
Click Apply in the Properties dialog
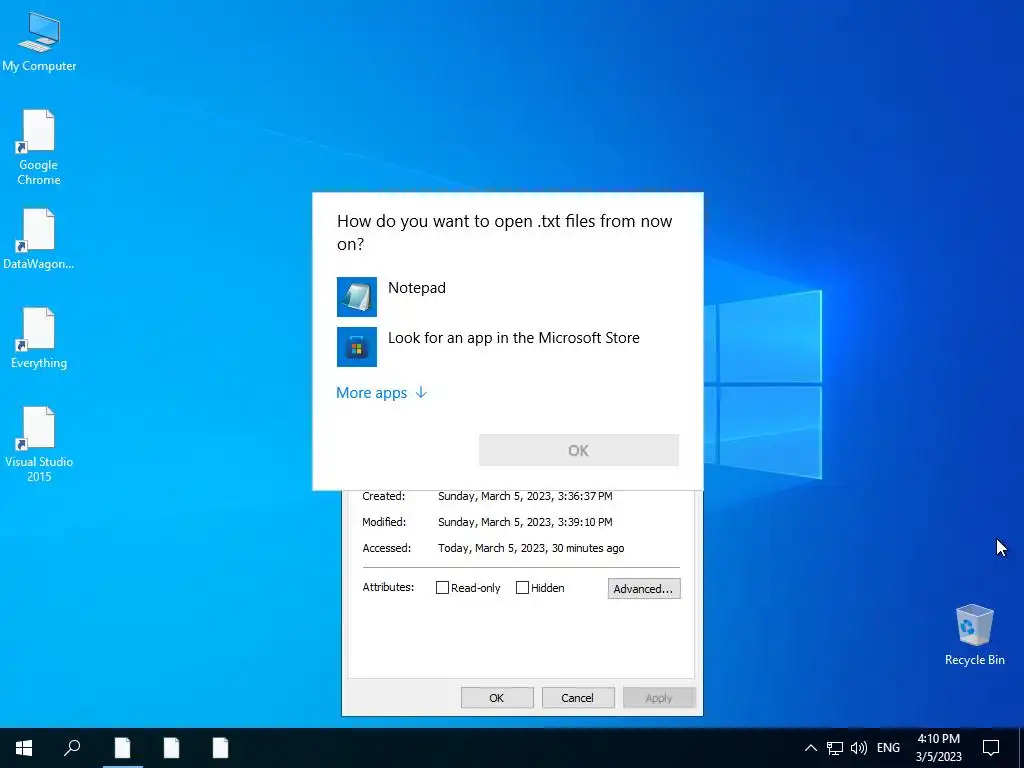[659, 697]
